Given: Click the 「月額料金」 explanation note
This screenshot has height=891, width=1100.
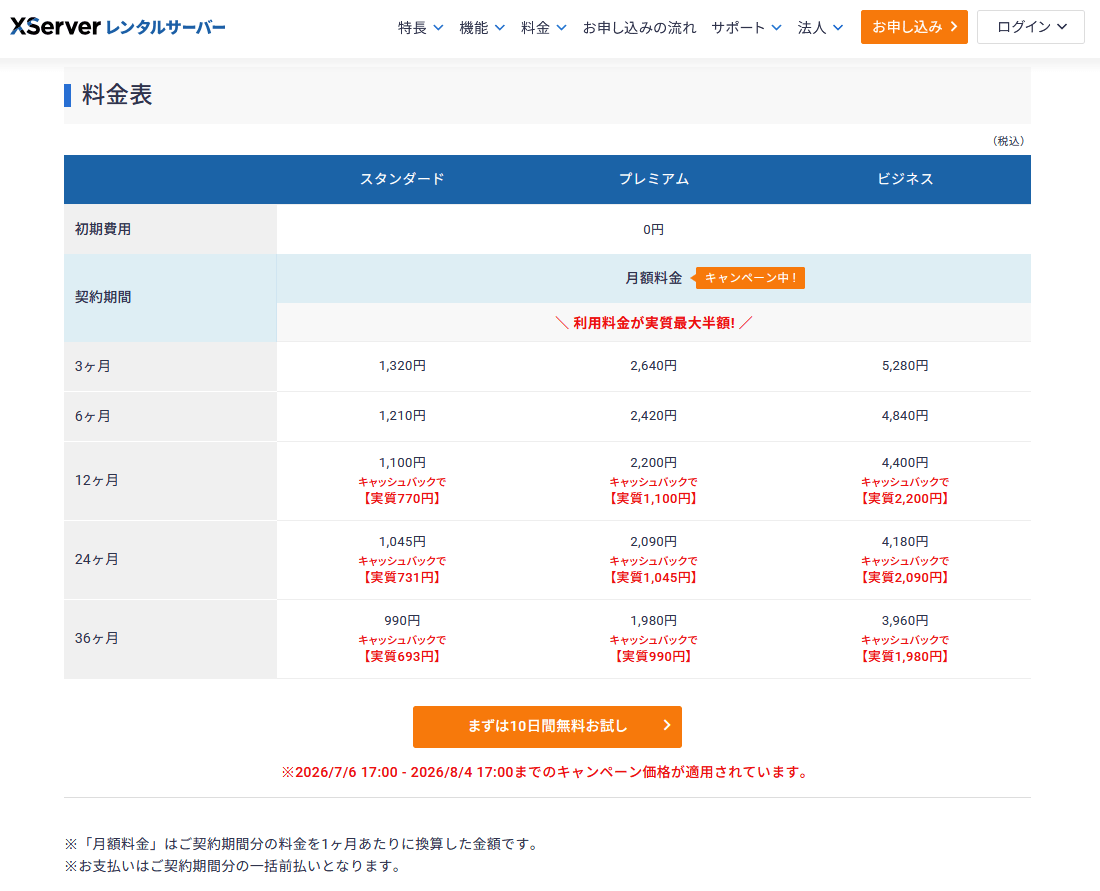Looking at the screenshot, I should 303,843.
